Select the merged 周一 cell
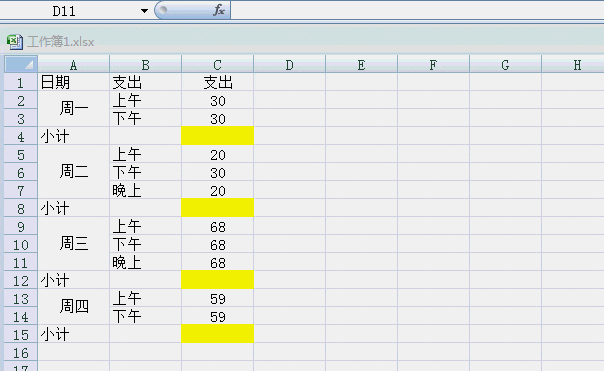Screen dimensions: 604x371 (x=73, y=109)
